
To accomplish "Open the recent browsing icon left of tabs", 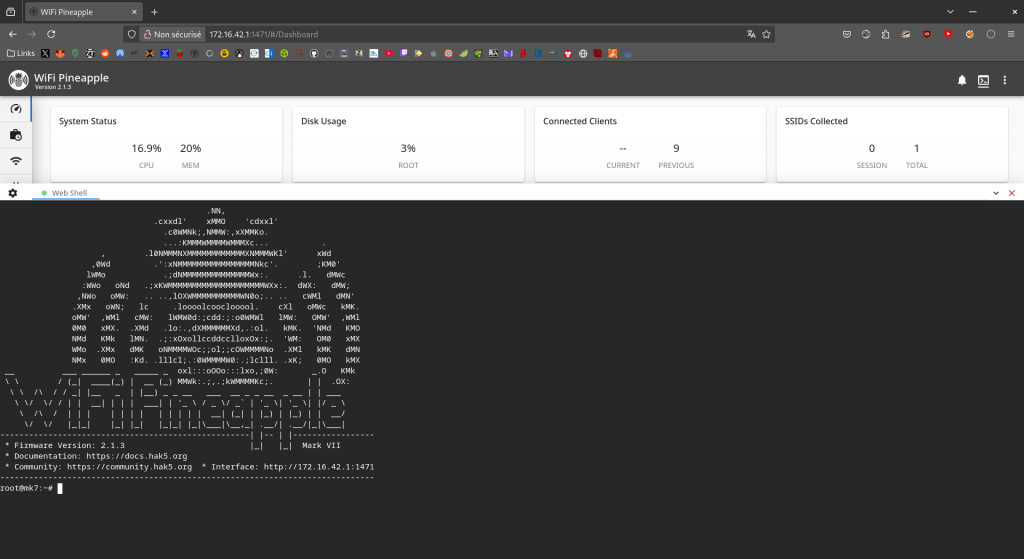I will 10,12.
